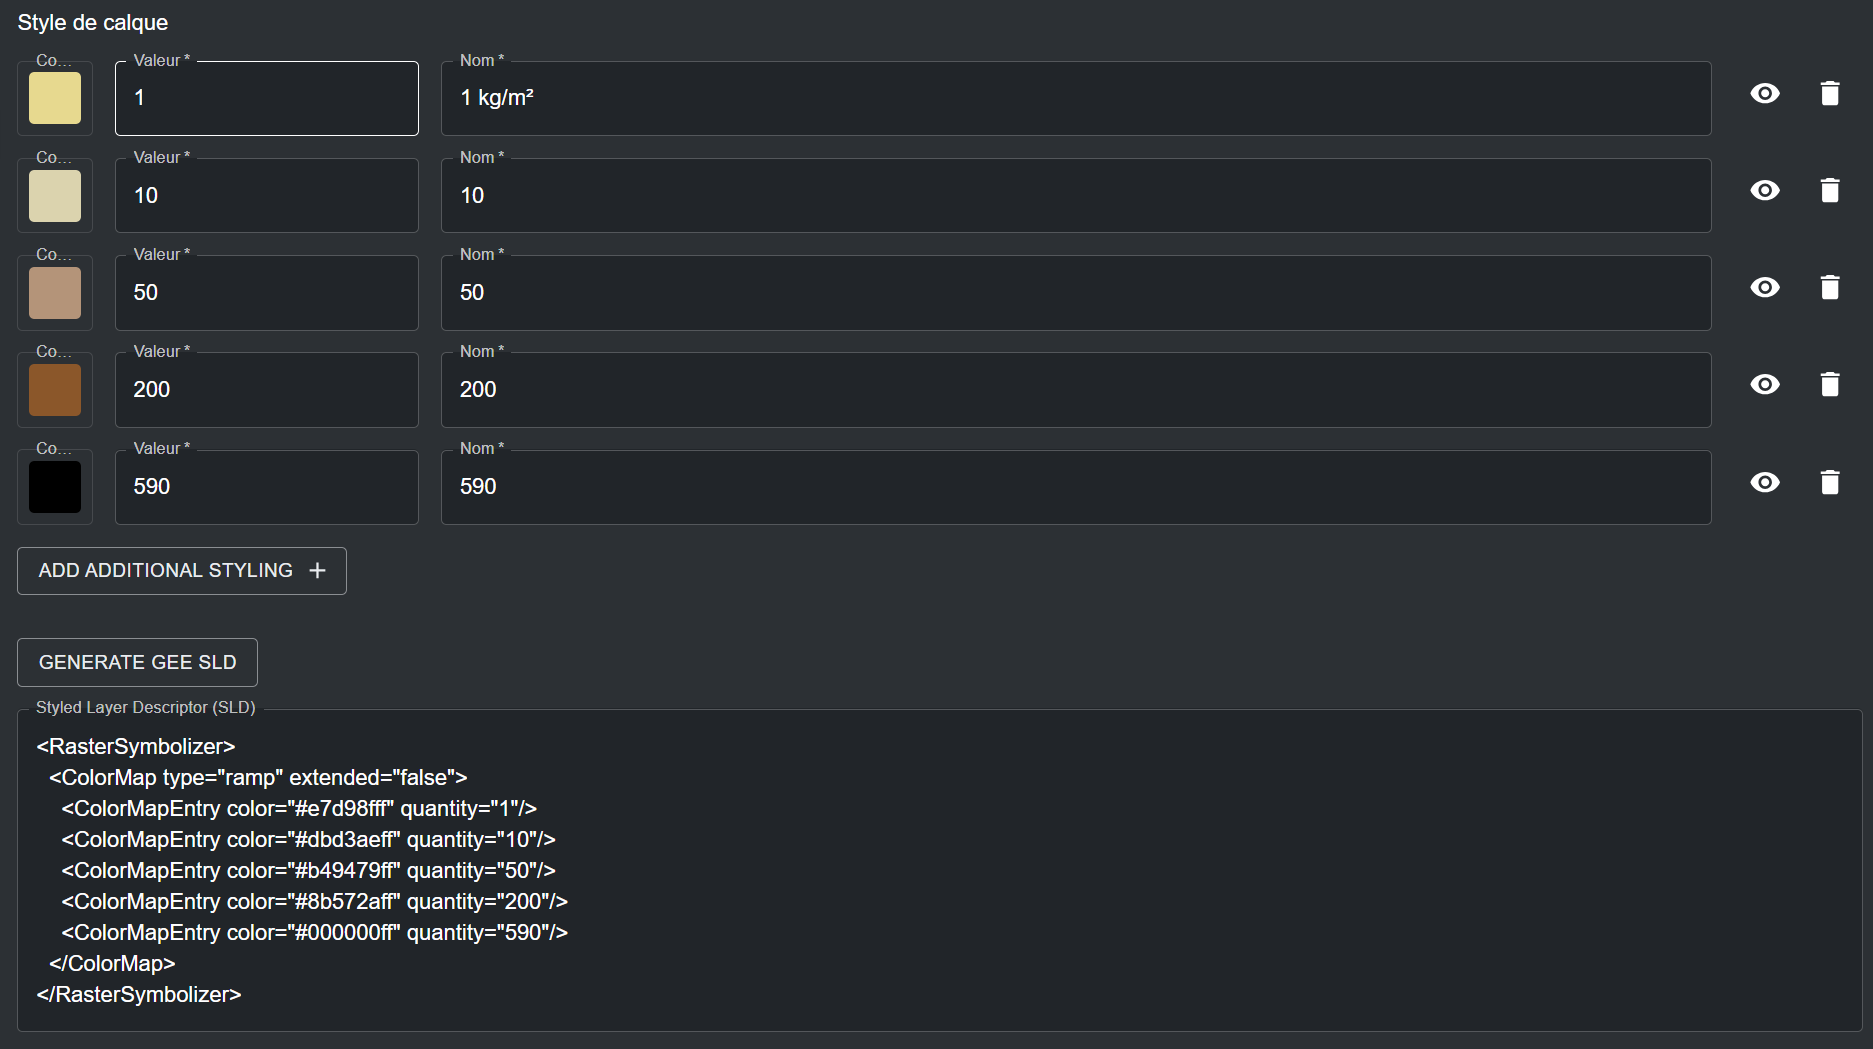This screenshot has width=1873, height=1049.
Task: Focus the Valeur field containing 590
Action: pyautogui.click(x=266, y=487)
